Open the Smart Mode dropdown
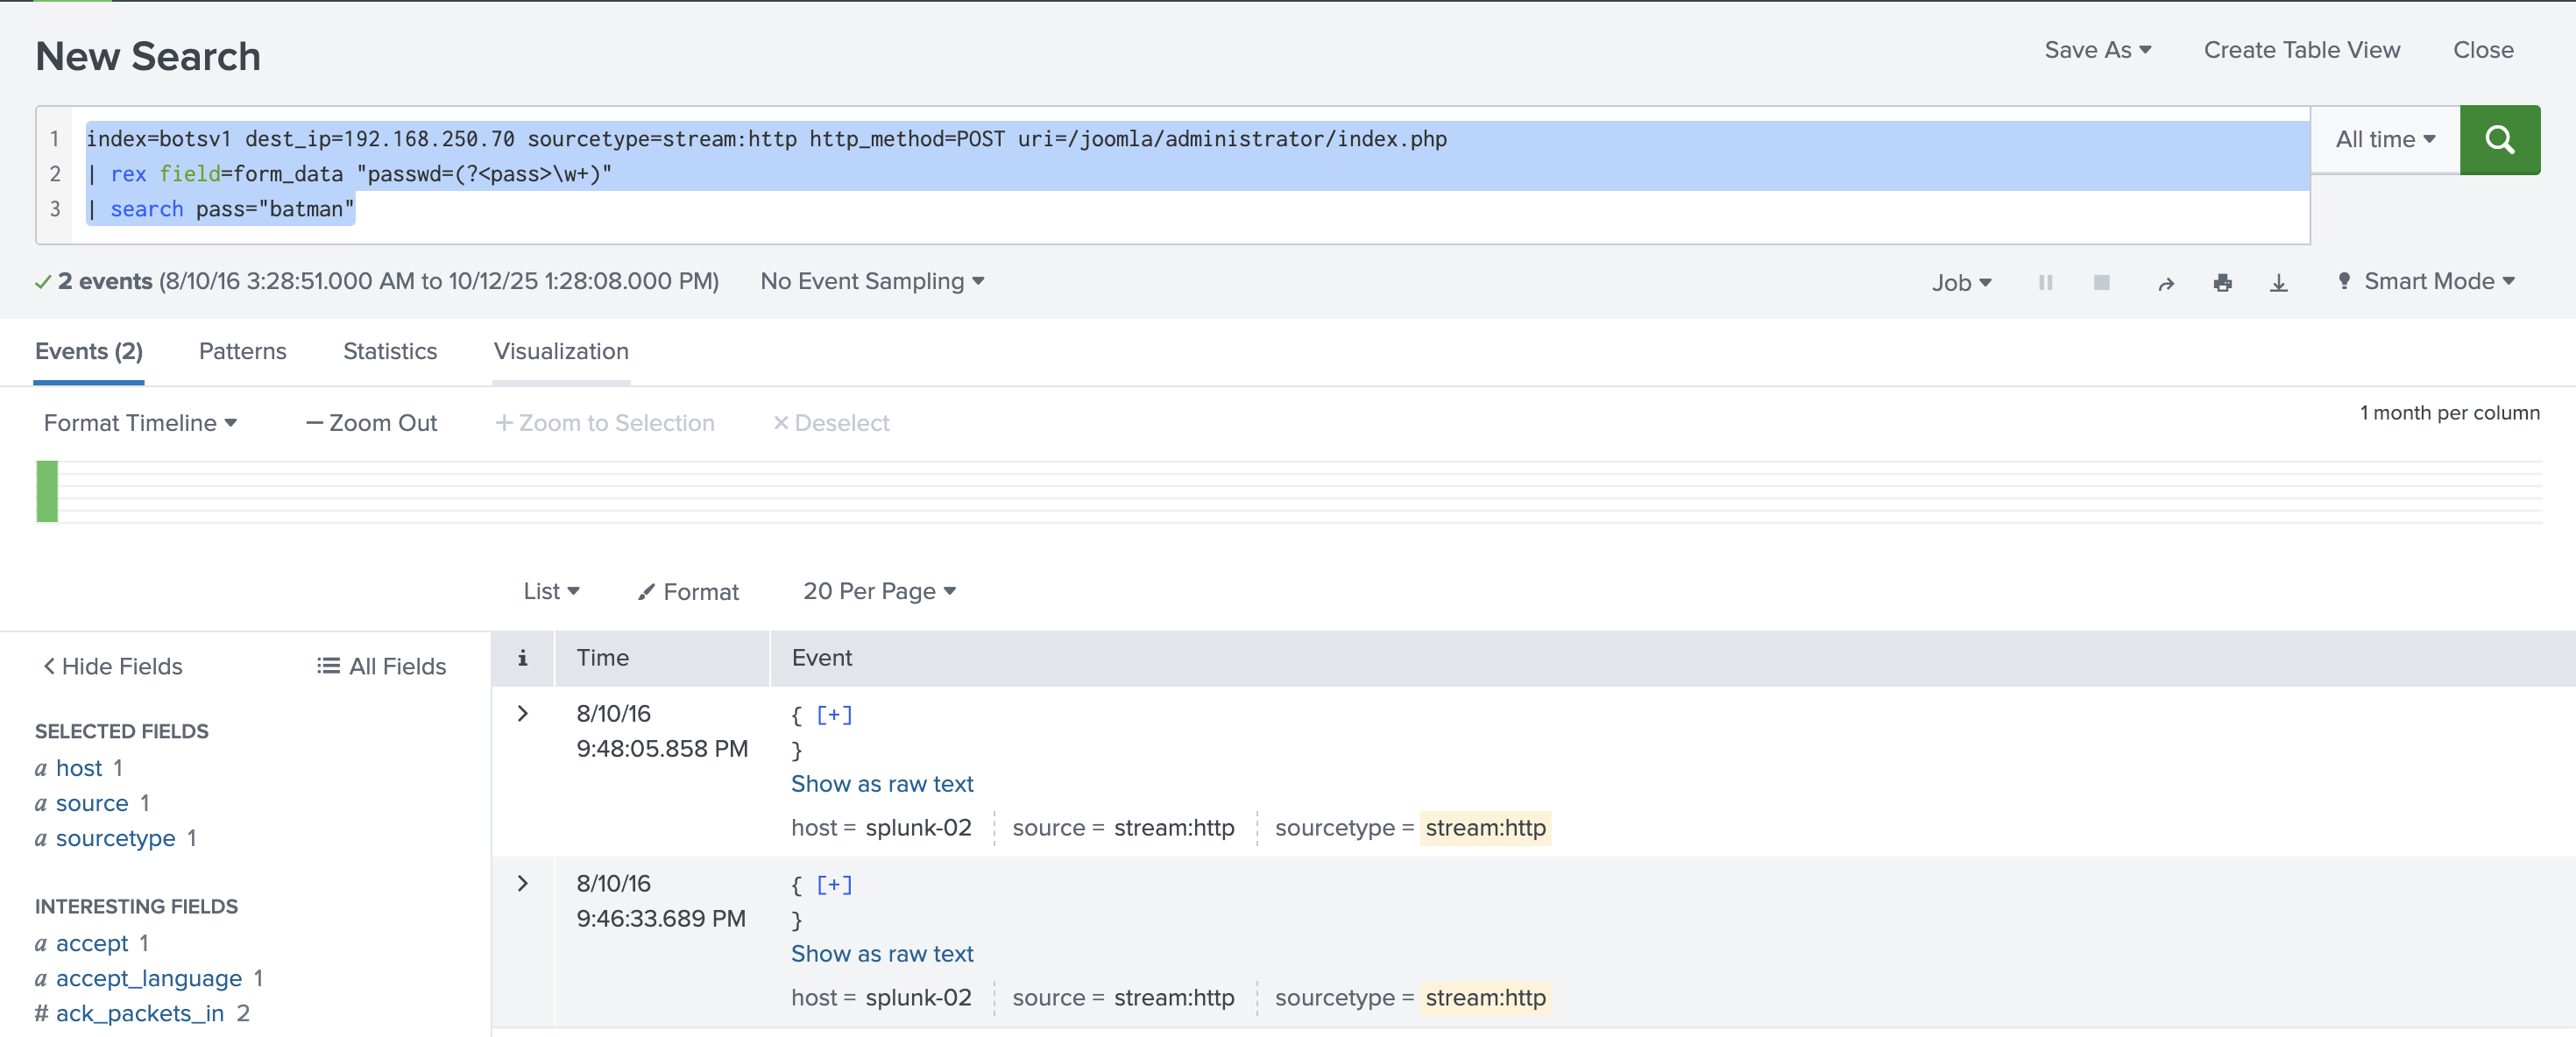Viewport: 2576px width, 1037px height. pyautogui.click(x=2426, y=282)
